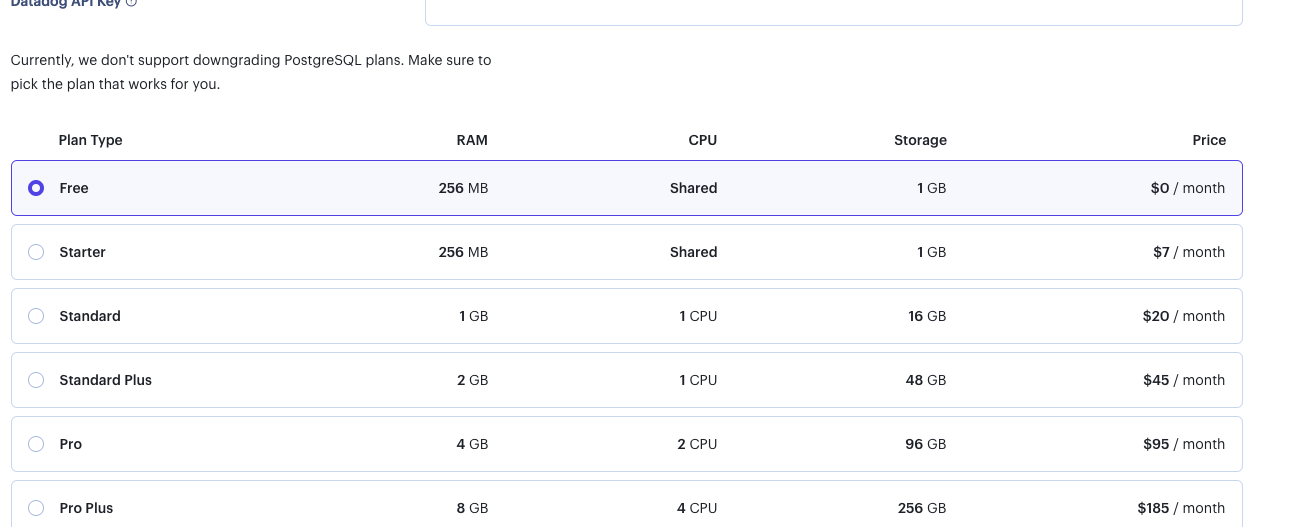Click the Price column header

[1209, 140]
